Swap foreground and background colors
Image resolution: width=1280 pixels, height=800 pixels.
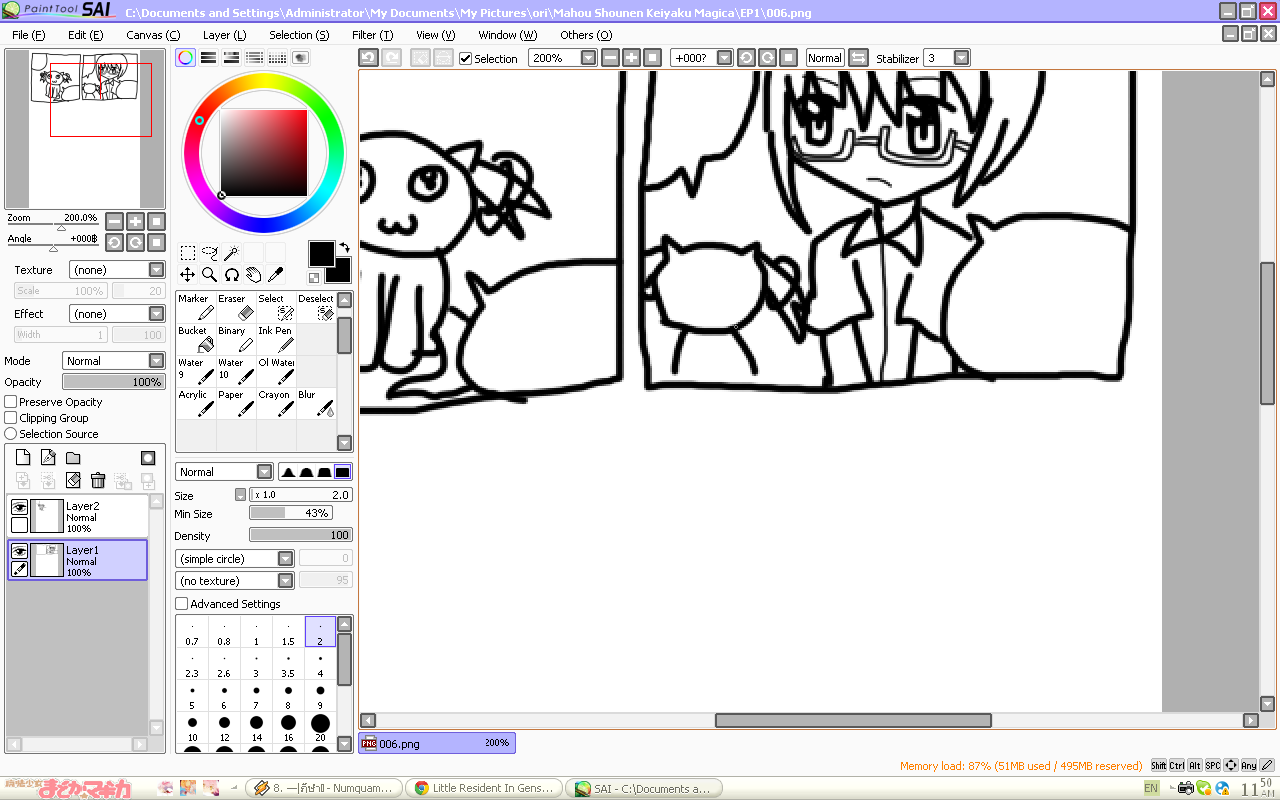[344, 247]
